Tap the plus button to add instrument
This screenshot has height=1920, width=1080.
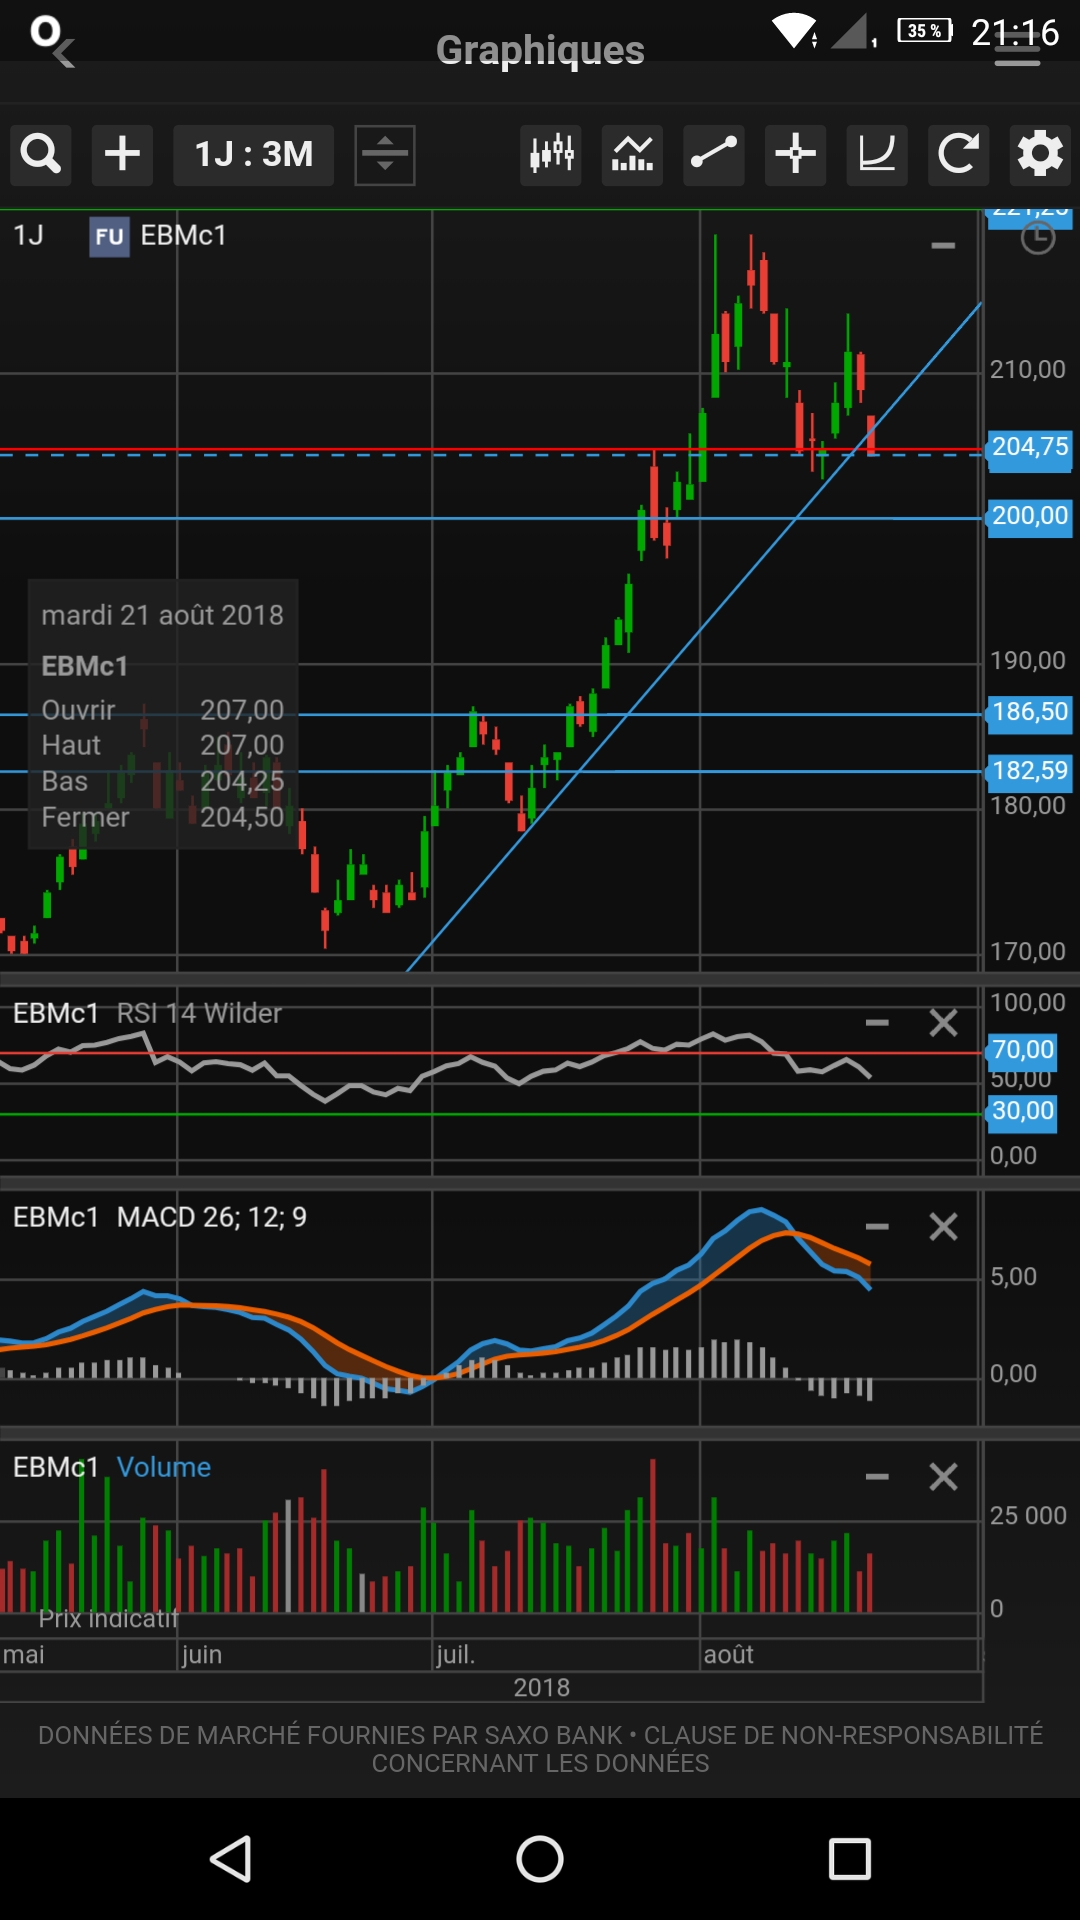[x=122, y=155]
